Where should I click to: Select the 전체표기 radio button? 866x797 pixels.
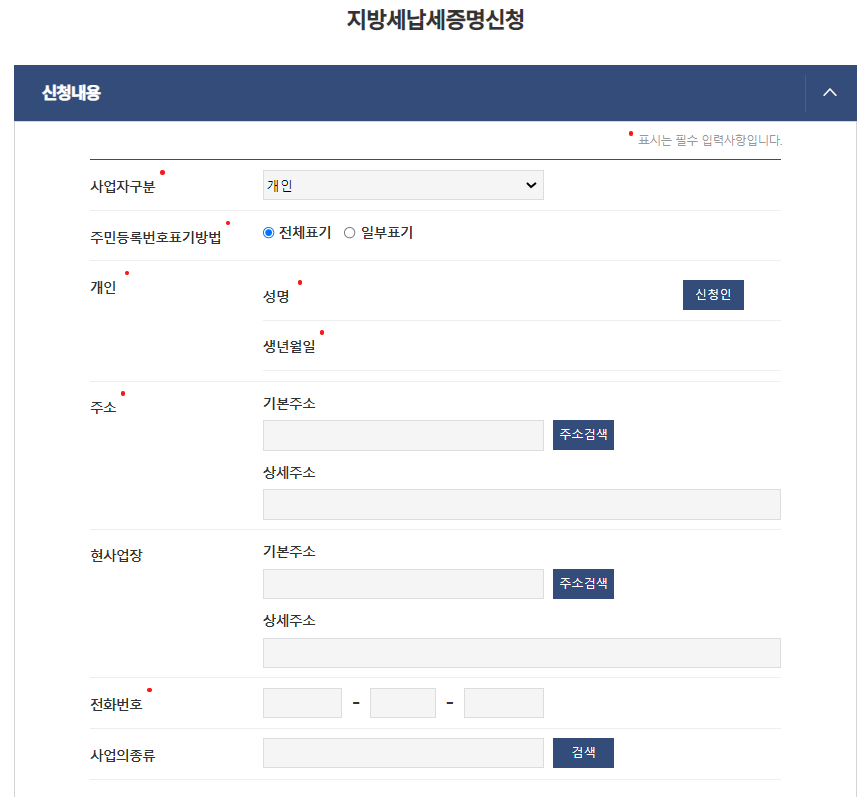268,233
